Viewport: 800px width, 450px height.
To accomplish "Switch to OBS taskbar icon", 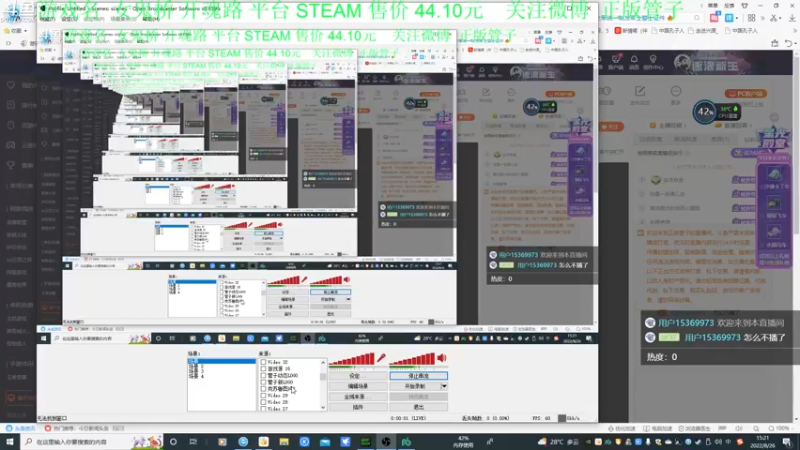I will coord(386,442).
